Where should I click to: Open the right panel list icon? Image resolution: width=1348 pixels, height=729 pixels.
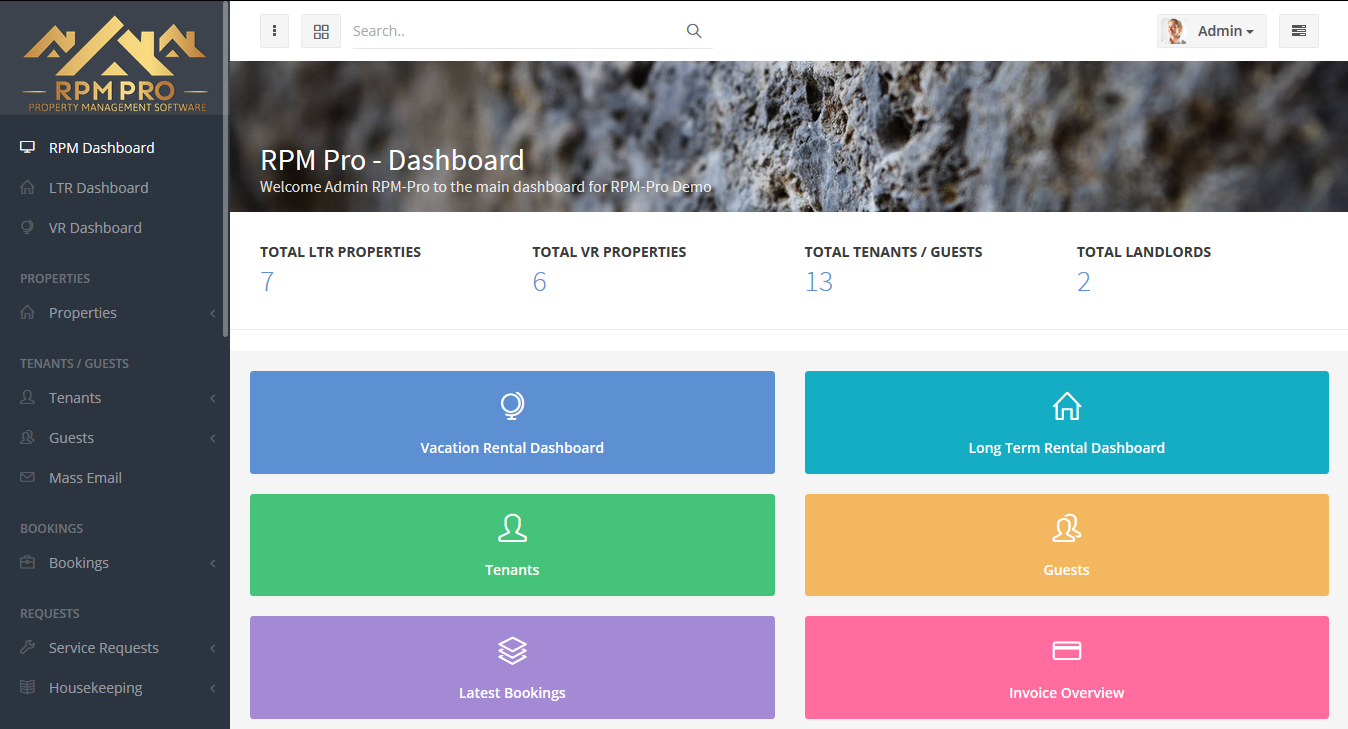tap(1298, 31)
